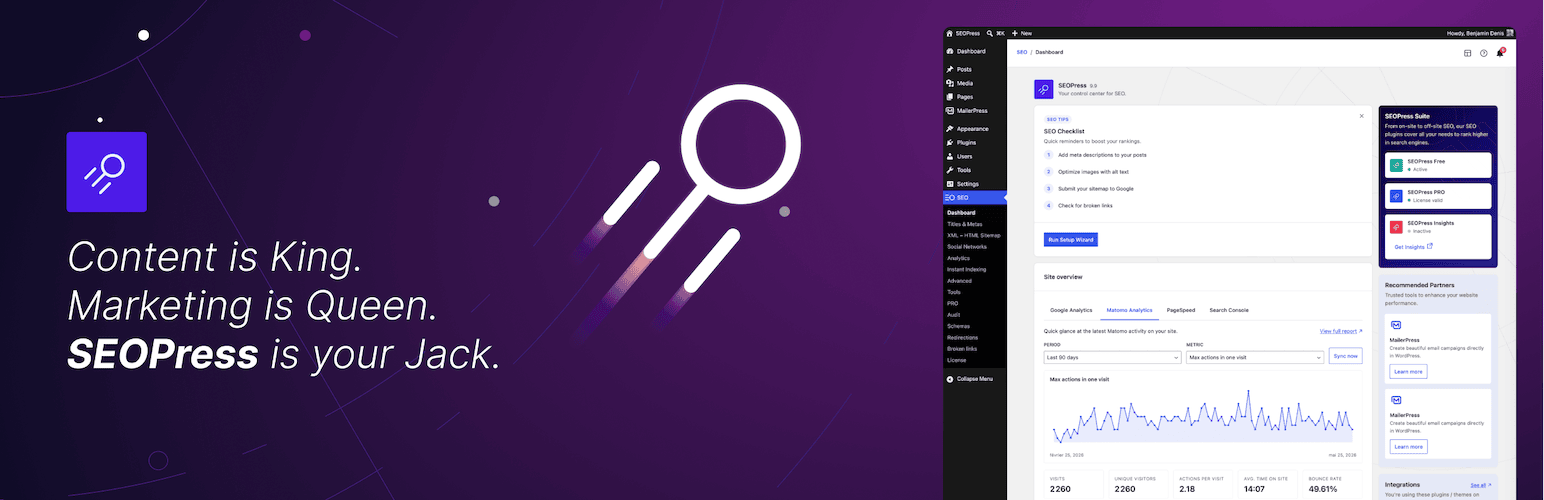The width and height of the screenshot is (1544, 500).
Task: Follow the Get Insights link
Action: [x=1413, y=246]
